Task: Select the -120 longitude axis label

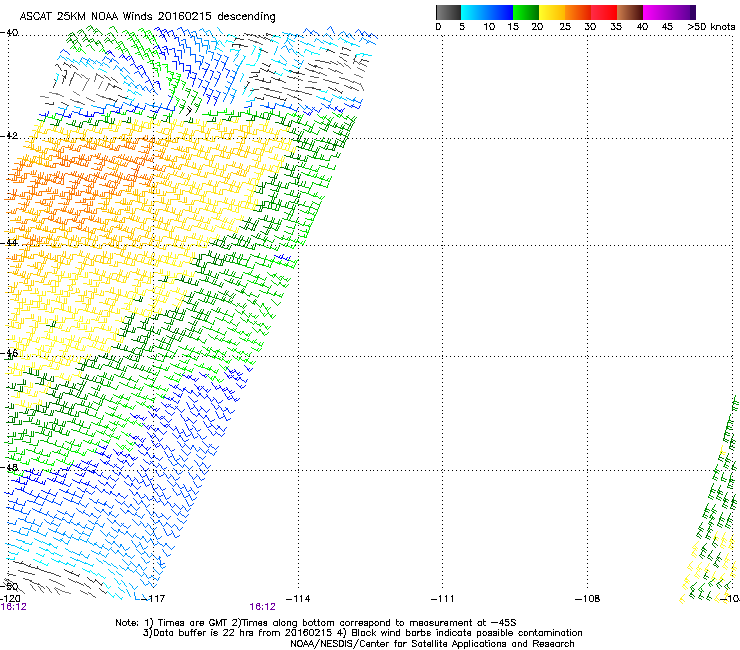Action: click(12, 597)
